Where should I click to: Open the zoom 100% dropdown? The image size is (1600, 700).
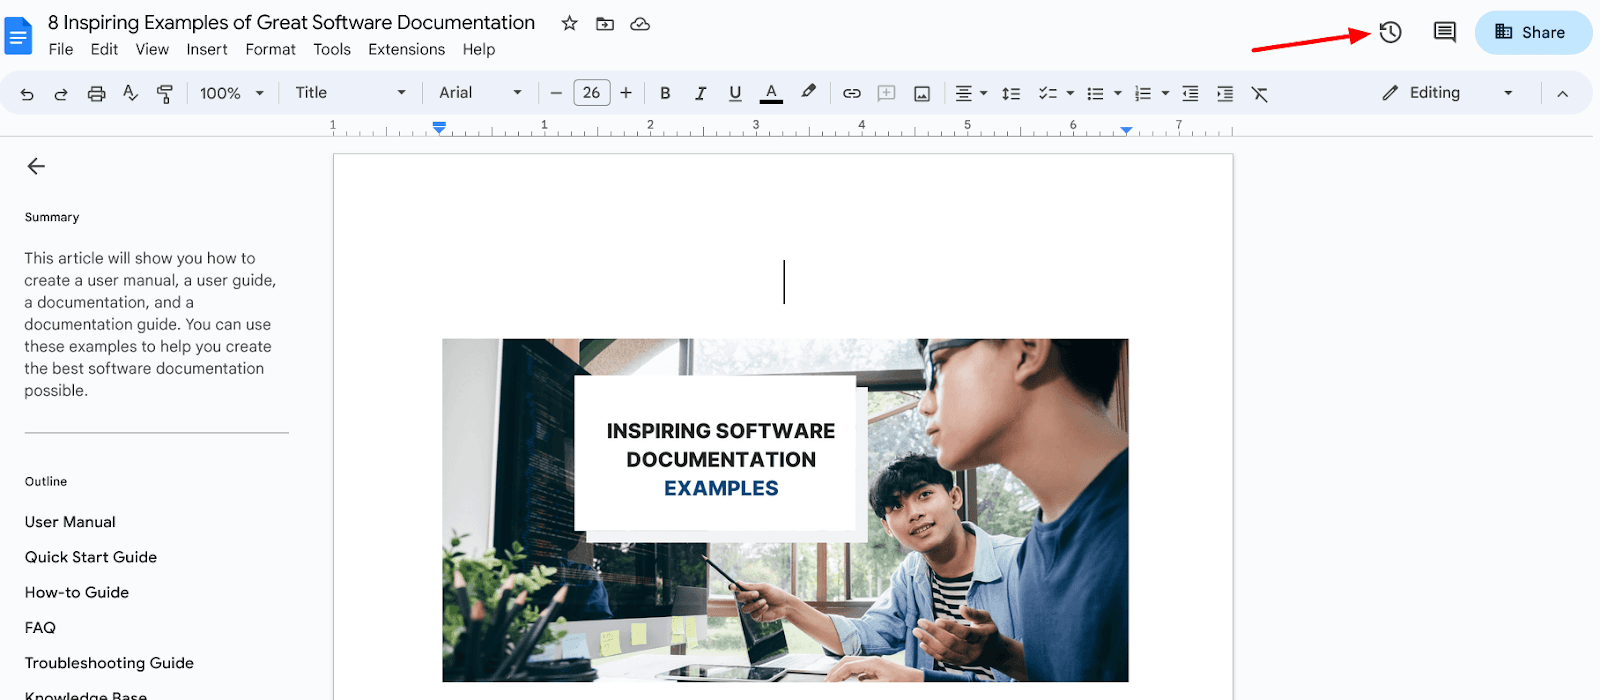231,93
